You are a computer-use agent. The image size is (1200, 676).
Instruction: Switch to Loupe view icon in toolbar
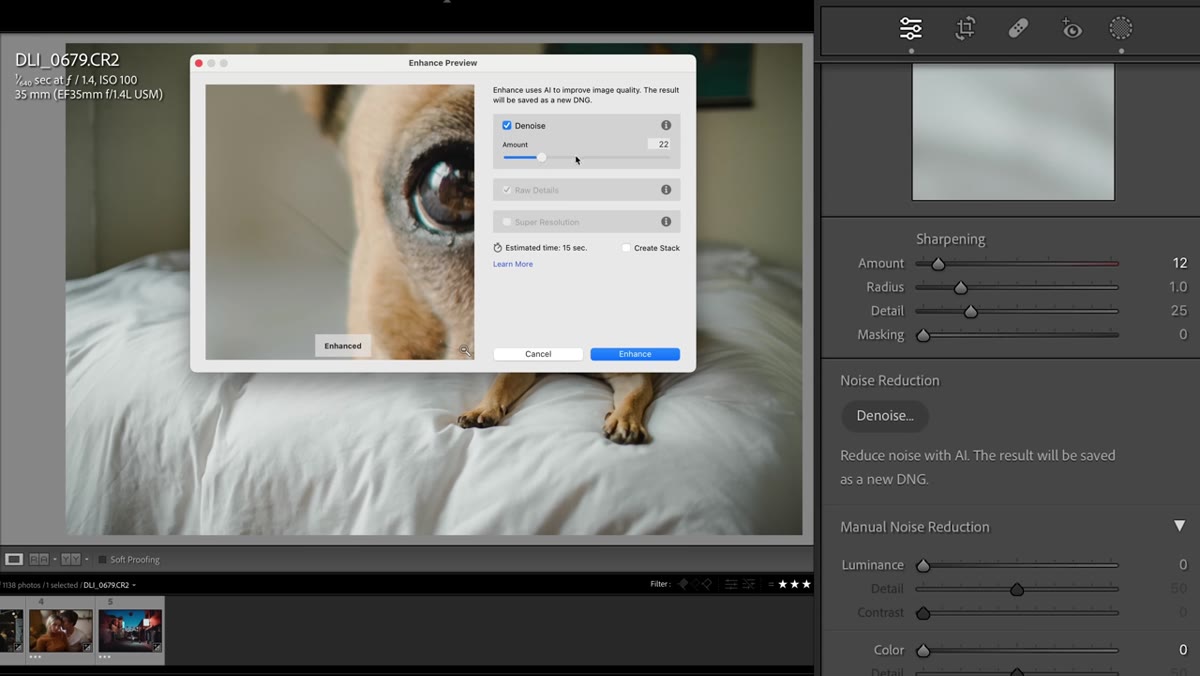tap(14, 559)
